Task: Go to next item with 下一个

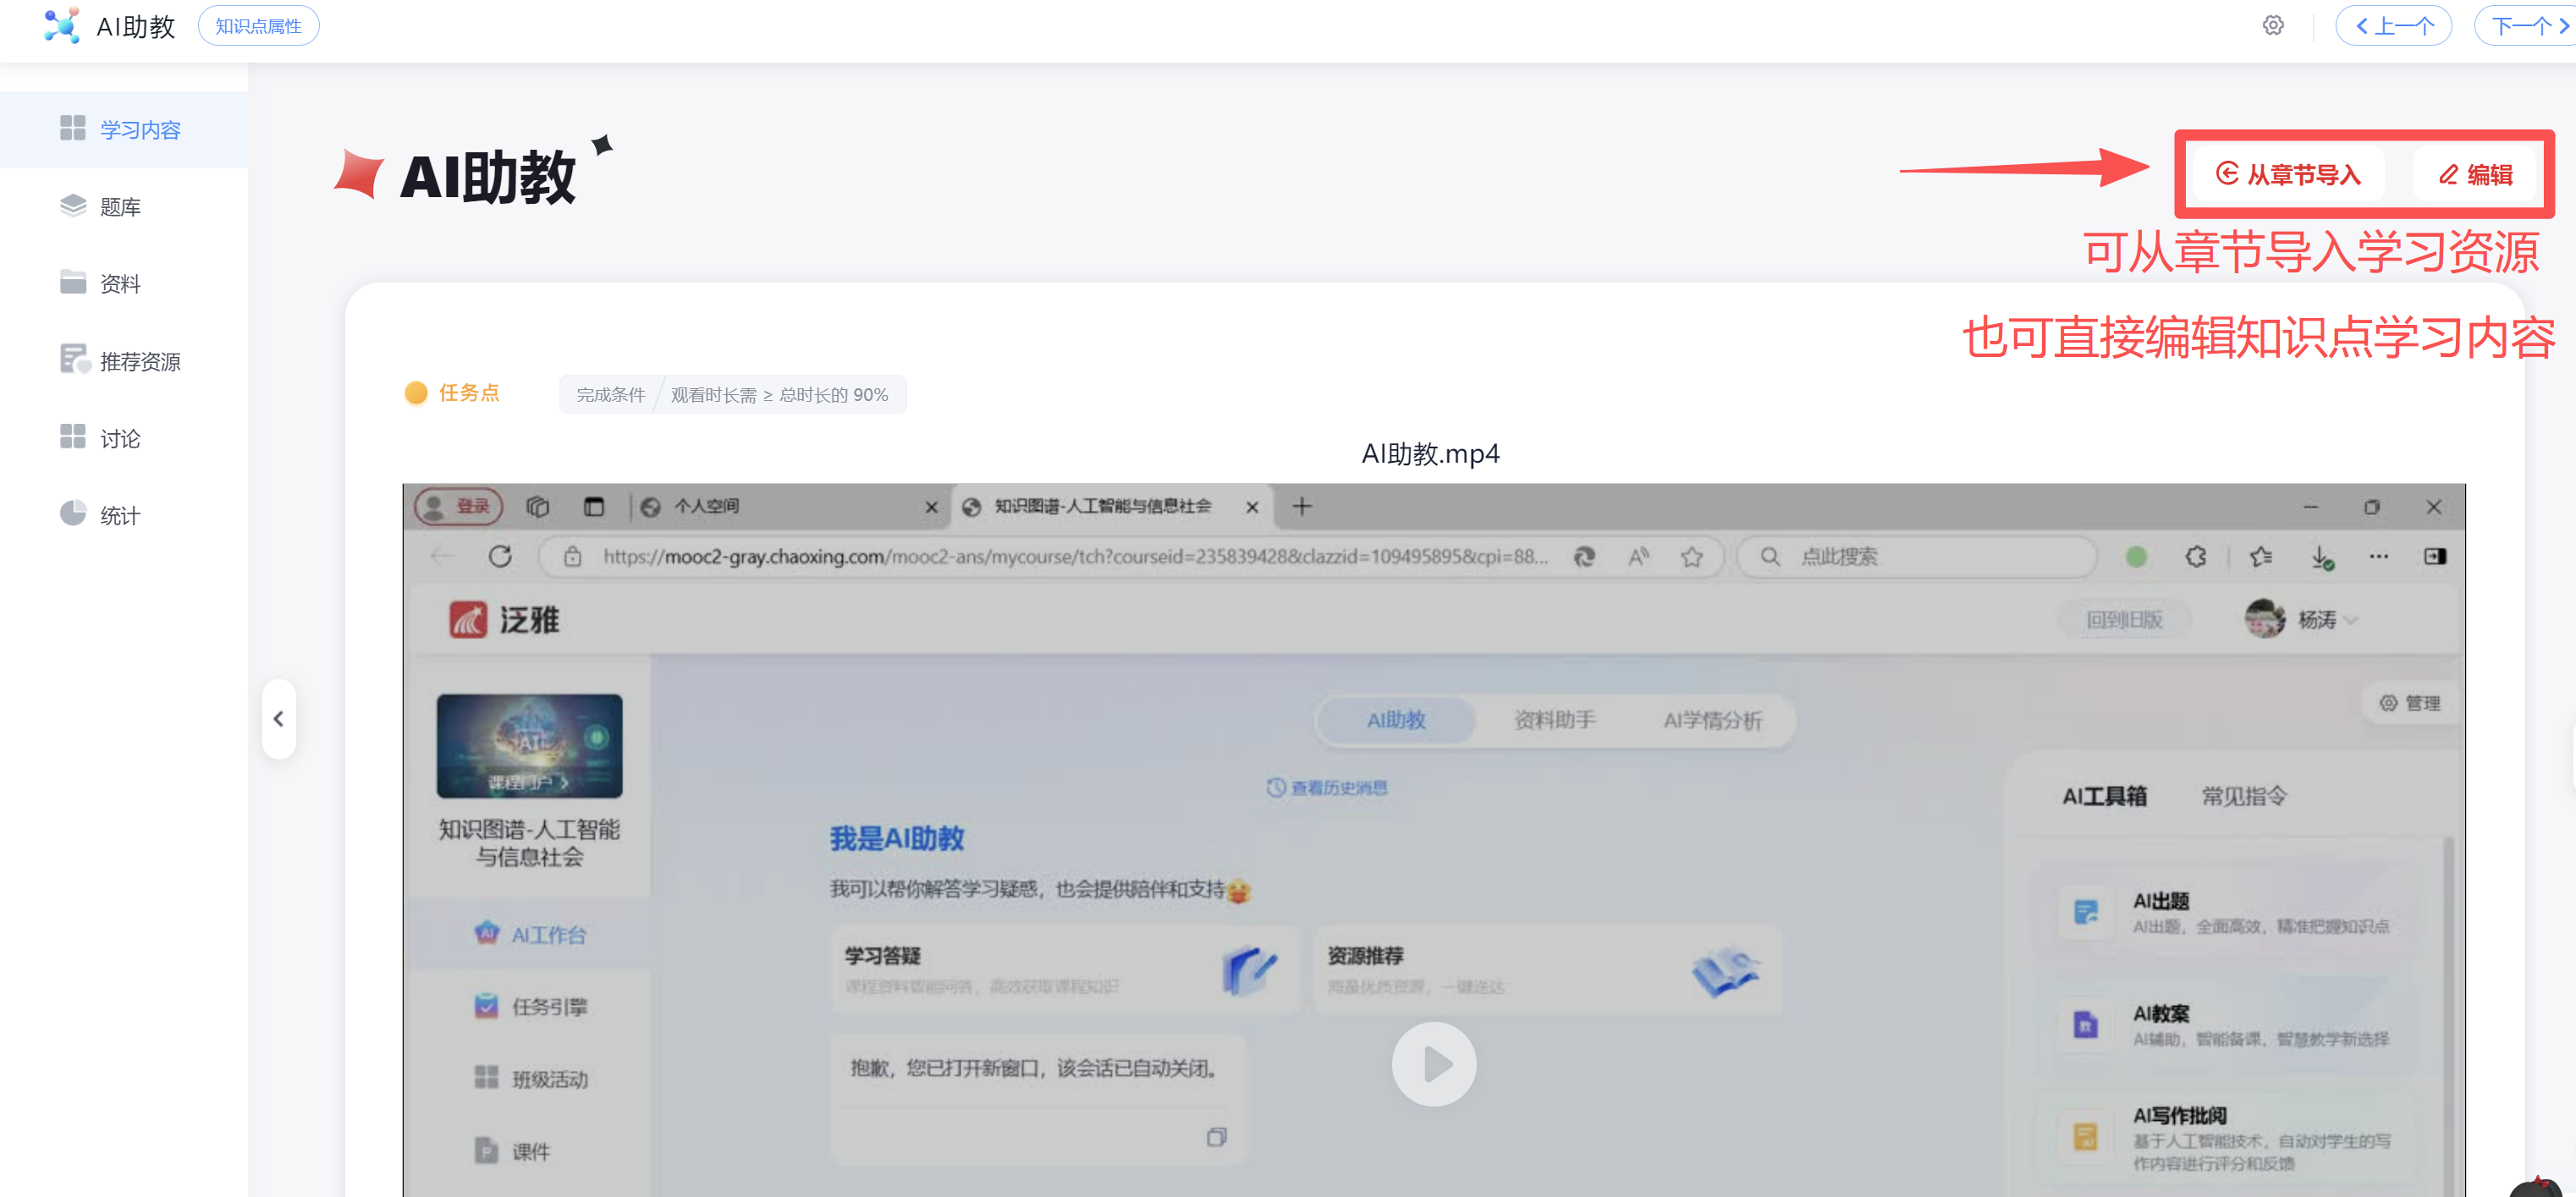Action: click(2526, 26)
